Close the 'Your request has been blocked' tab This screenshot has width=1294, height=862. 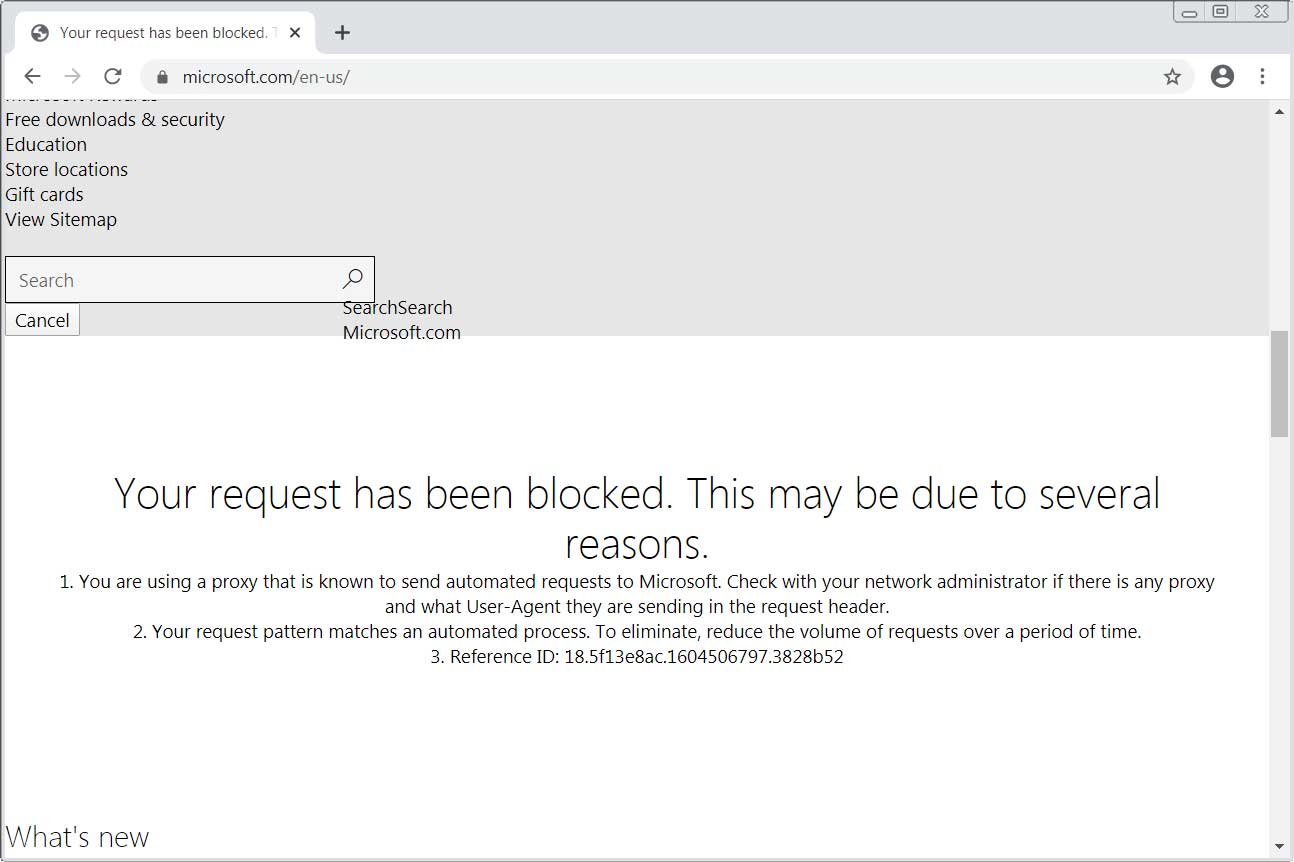[x=295, y=32]
